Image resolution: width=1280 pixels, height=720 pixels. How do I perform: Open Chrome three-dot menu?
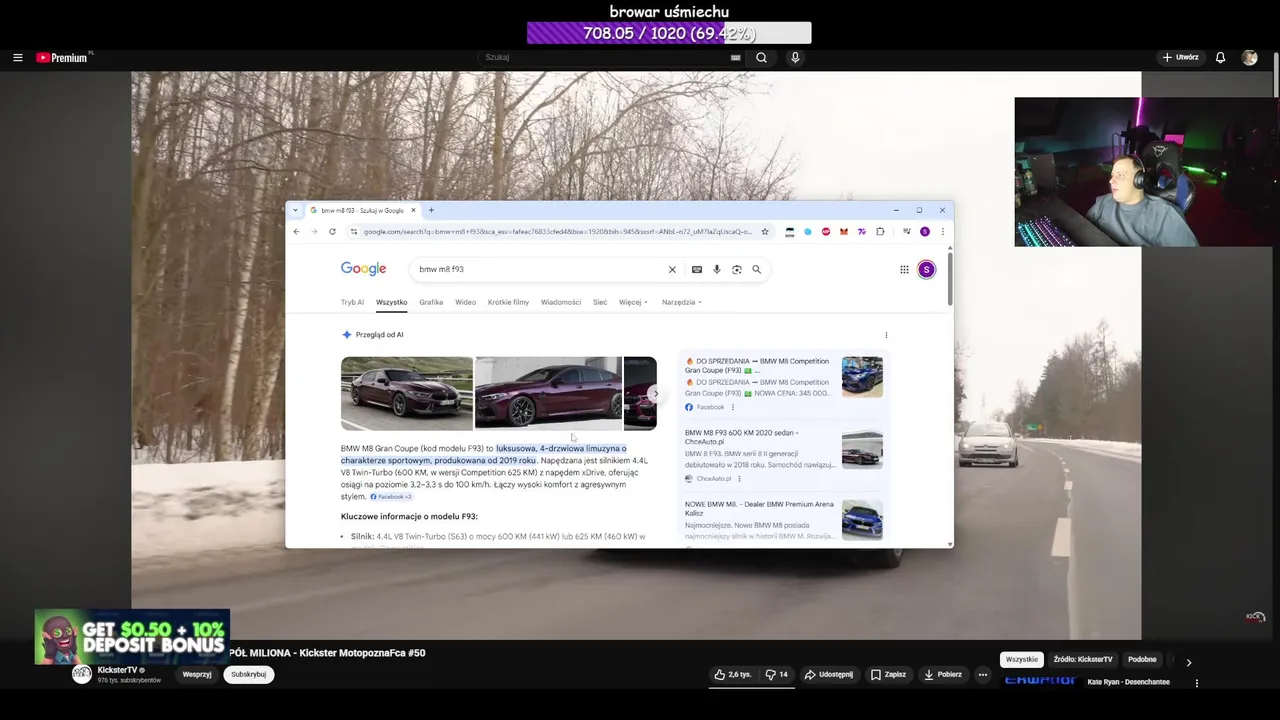942,232
